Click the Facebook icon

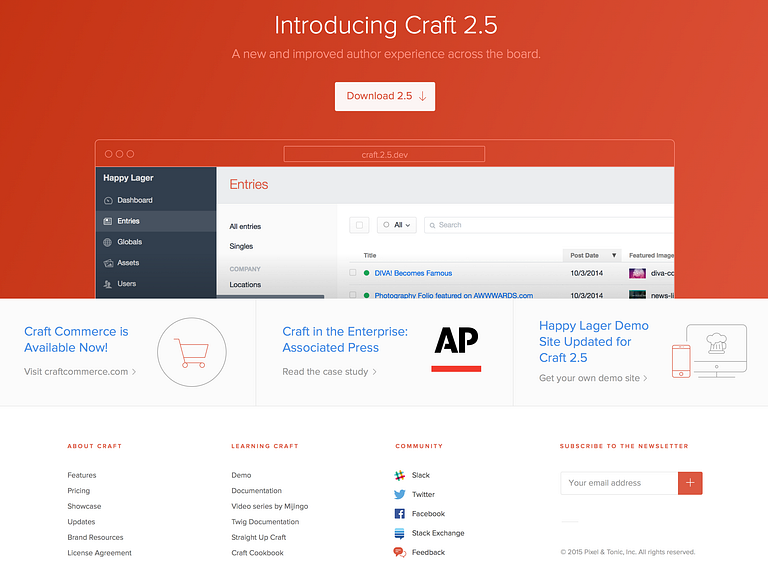[x=400, y=514]
